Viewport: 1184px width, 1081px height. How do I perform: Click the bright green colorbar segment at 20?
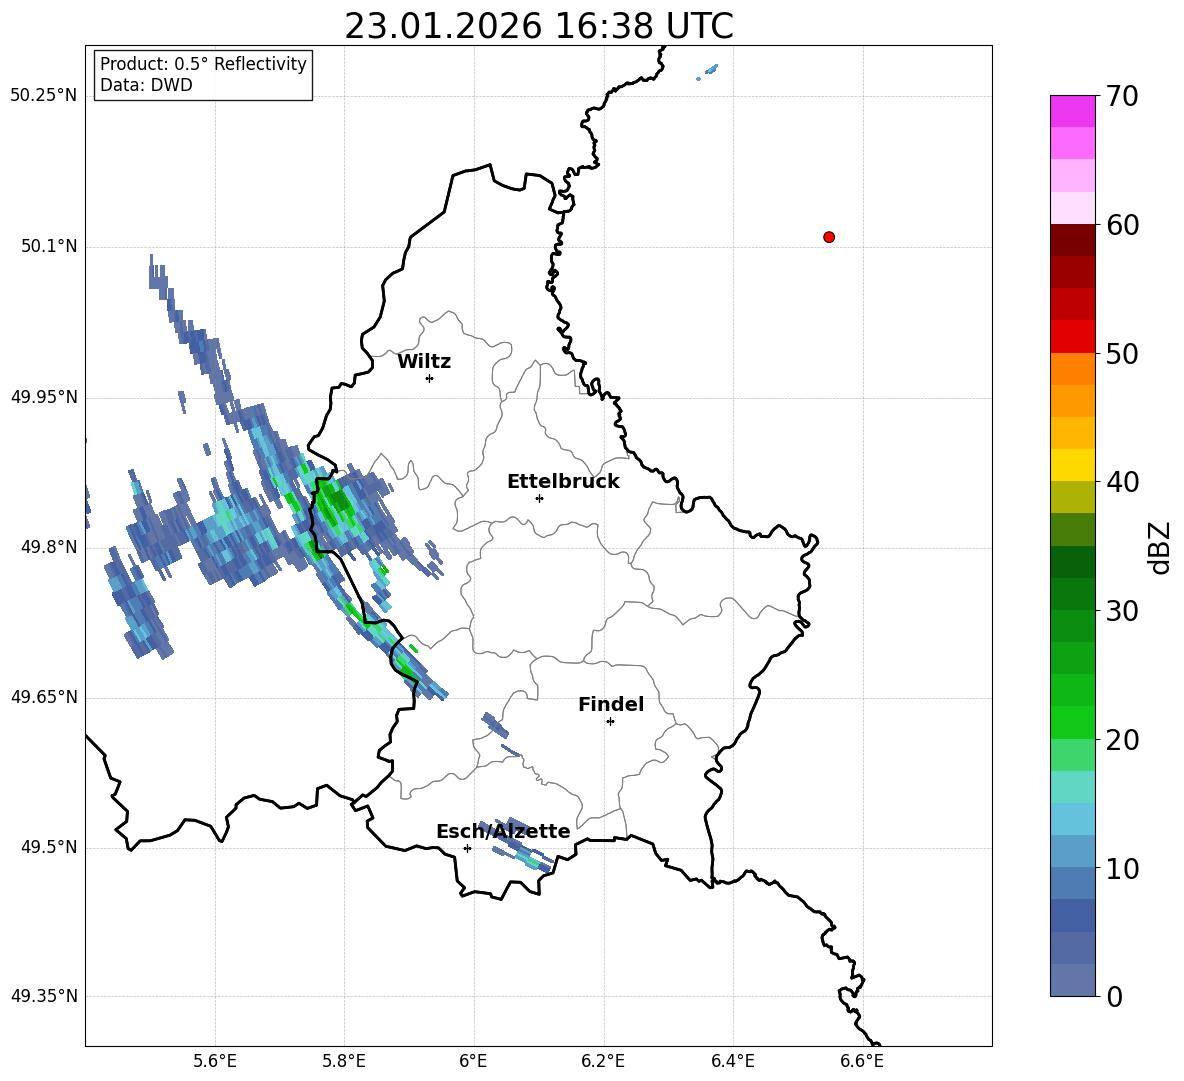[x=1072, y=722]
